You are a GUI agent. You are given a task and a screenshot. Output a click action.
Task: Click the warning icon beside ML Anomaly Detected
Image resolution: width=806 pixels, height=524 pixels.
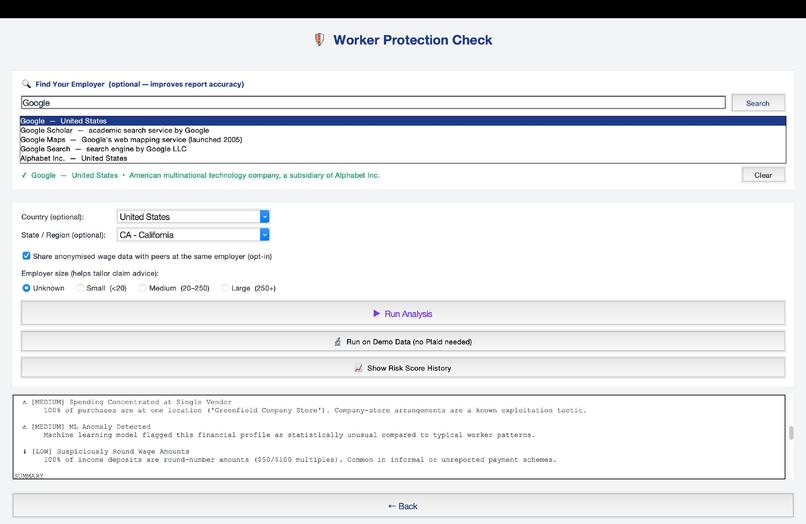(25, 427)
